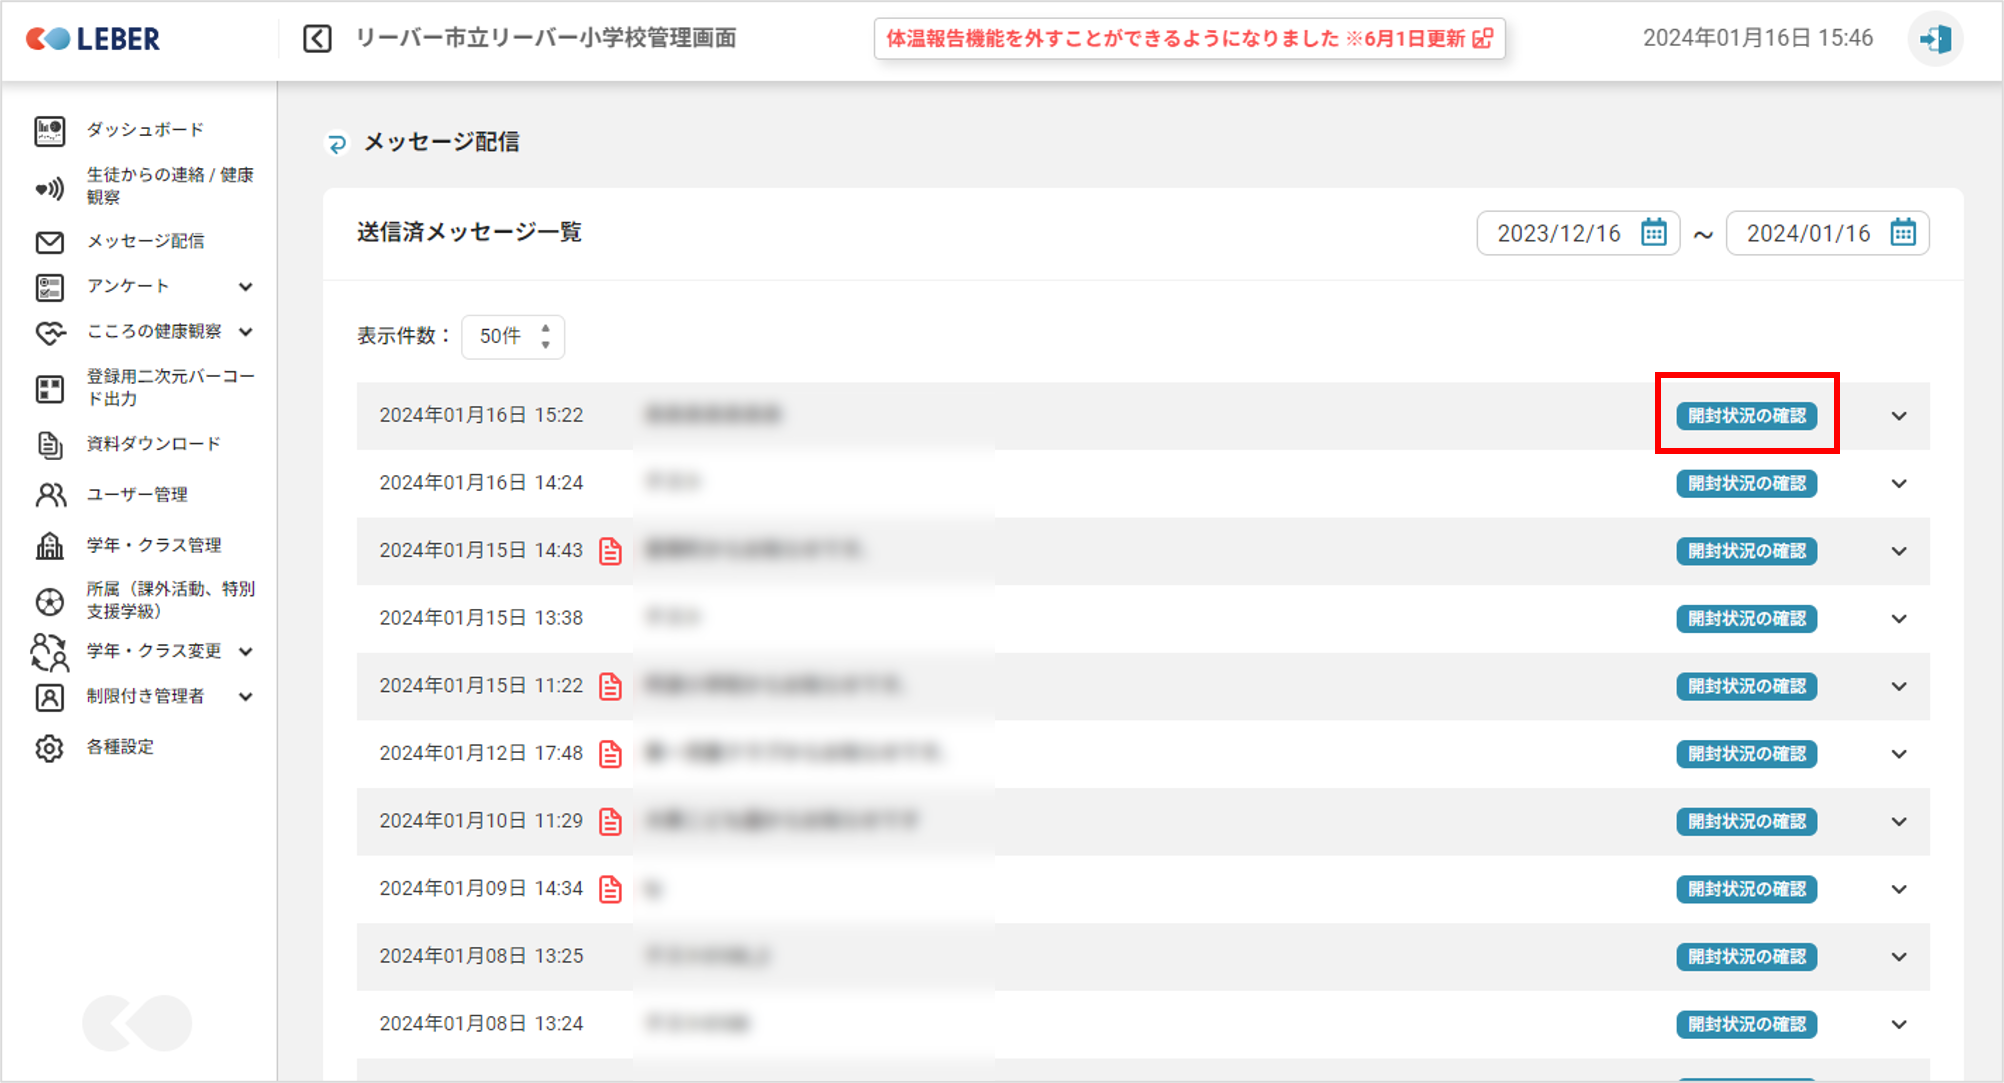
Task: Click the gear icon for 各種設定
Action: click(49, 748)
